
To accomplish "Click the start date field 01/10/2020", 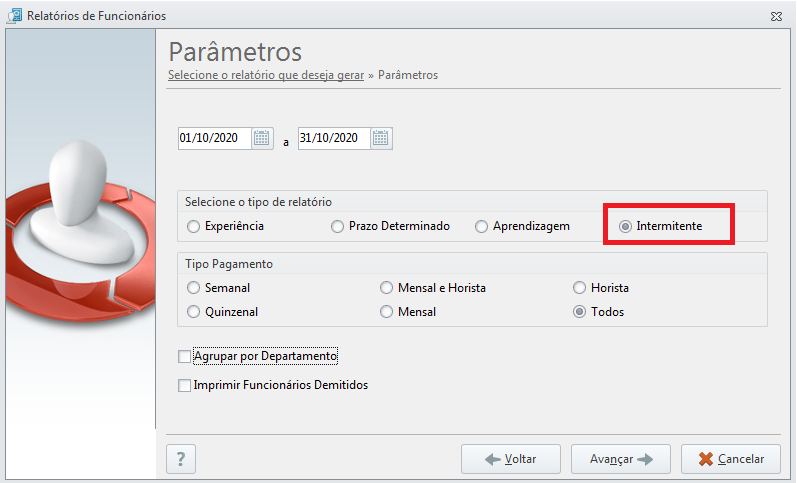I will click(214, 138).
